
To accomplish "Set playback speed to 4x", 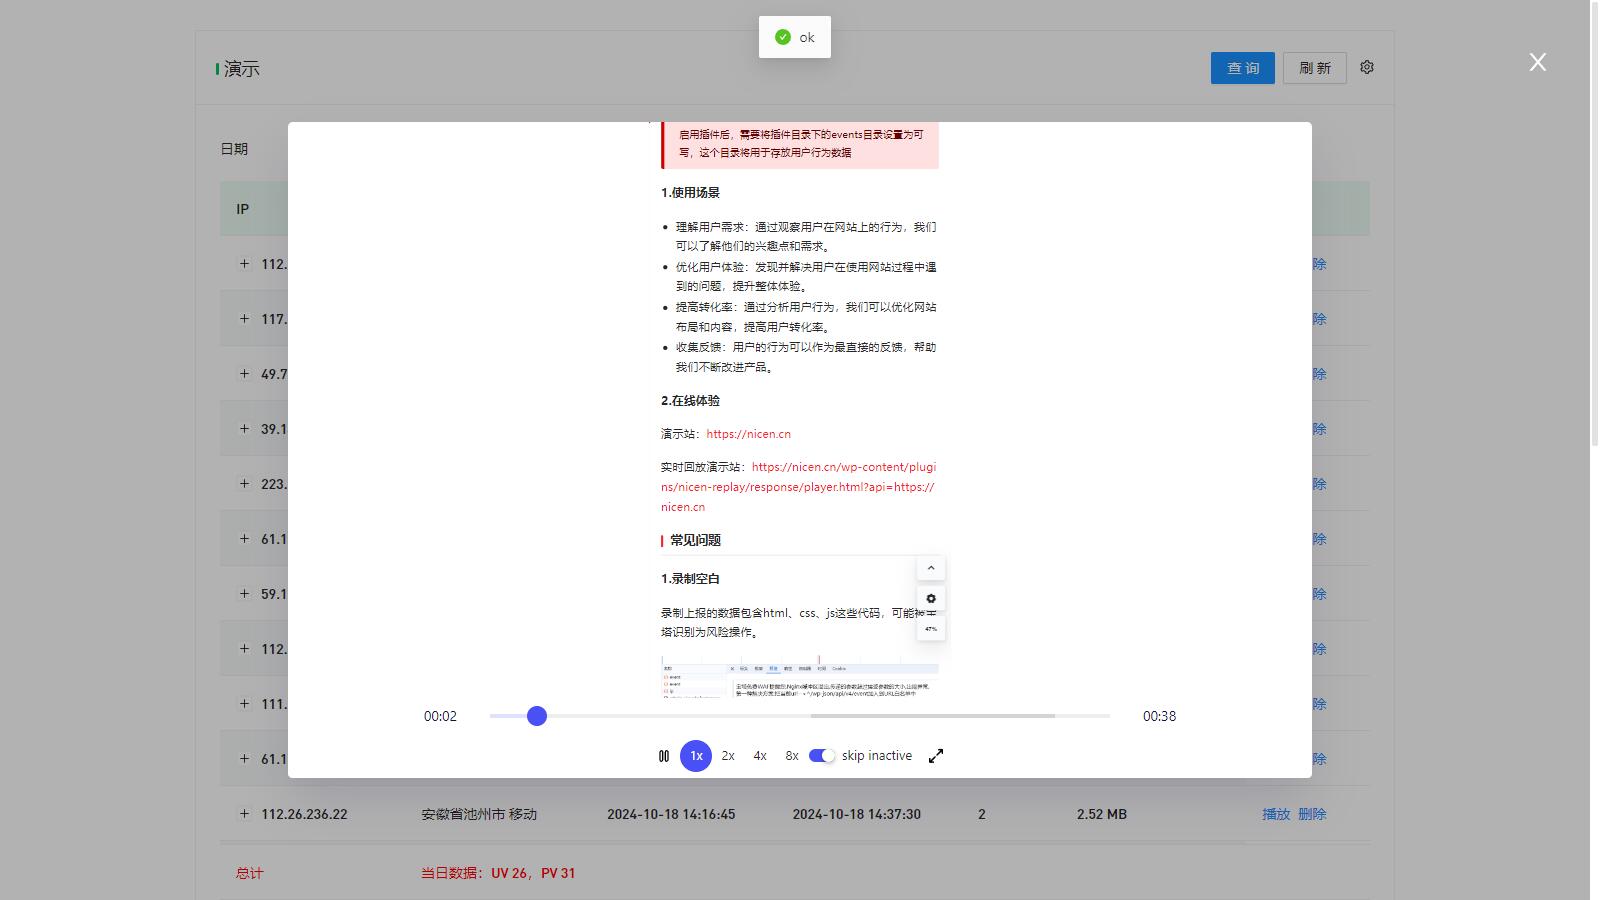I will (760, 756).
